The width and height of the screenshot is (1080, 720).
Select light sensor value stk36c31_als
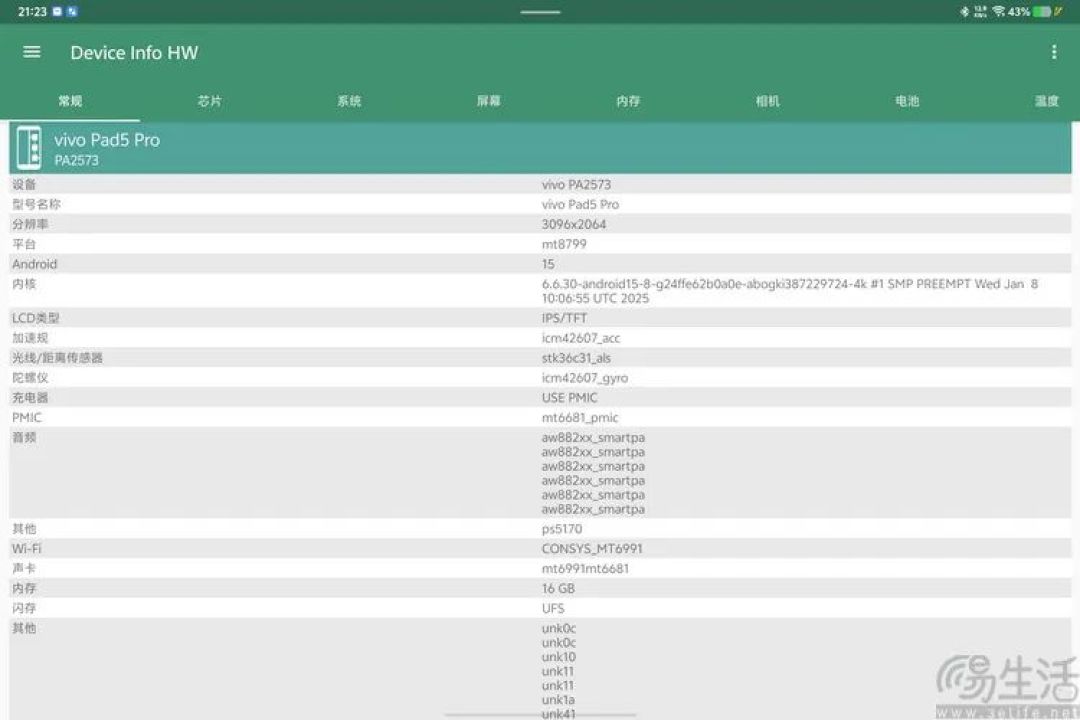tap(576, 358)
